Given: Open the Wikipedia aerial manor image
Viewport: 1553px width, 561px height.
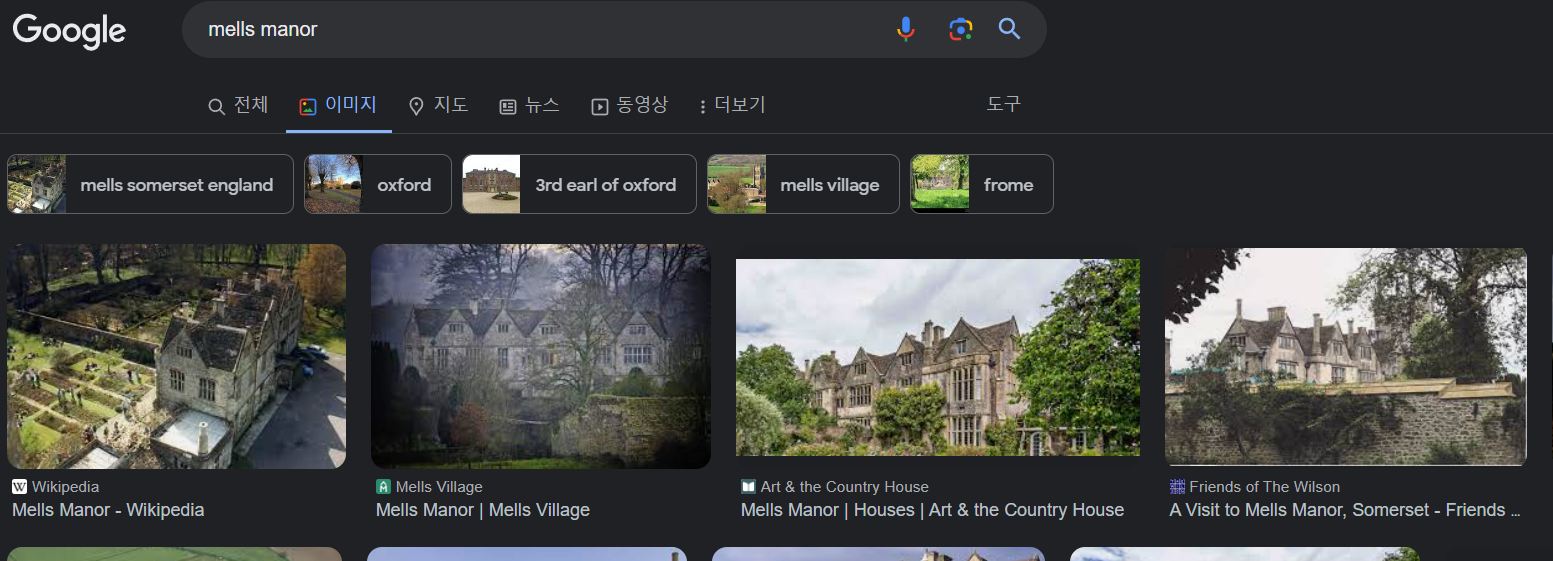Looking at the screenshot, I should click(x=177, y=356).
